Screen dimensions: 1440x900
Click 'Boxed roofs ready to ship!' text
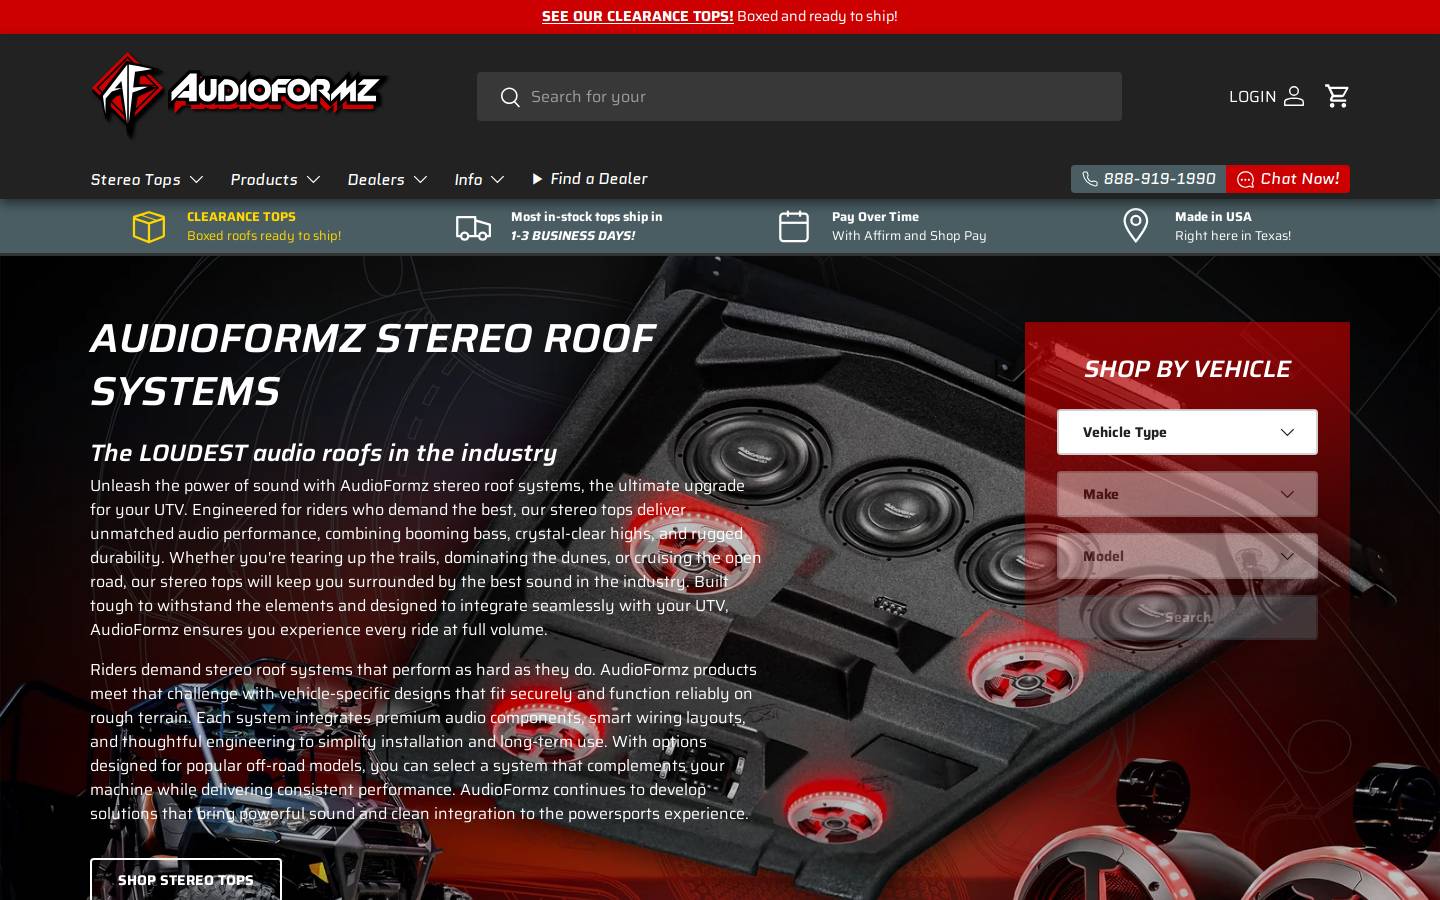264,236
